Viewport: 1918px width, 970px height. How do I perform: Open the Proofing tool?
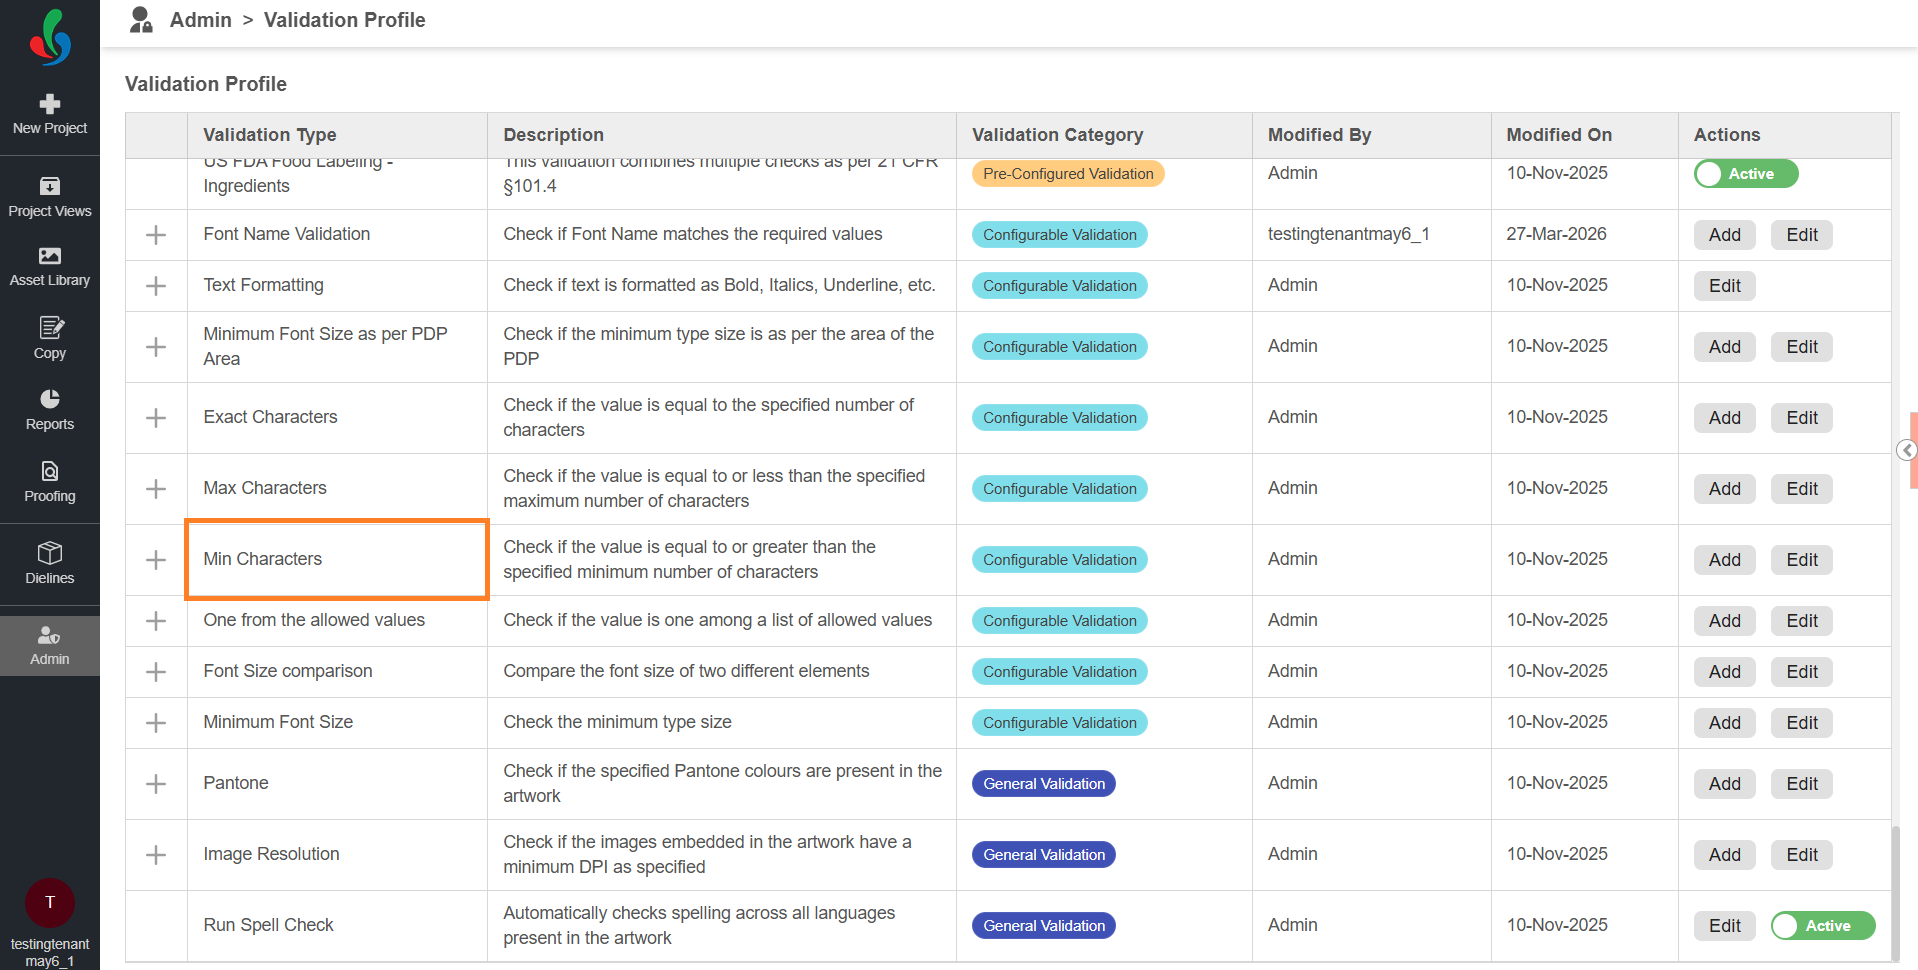[50, 482]
